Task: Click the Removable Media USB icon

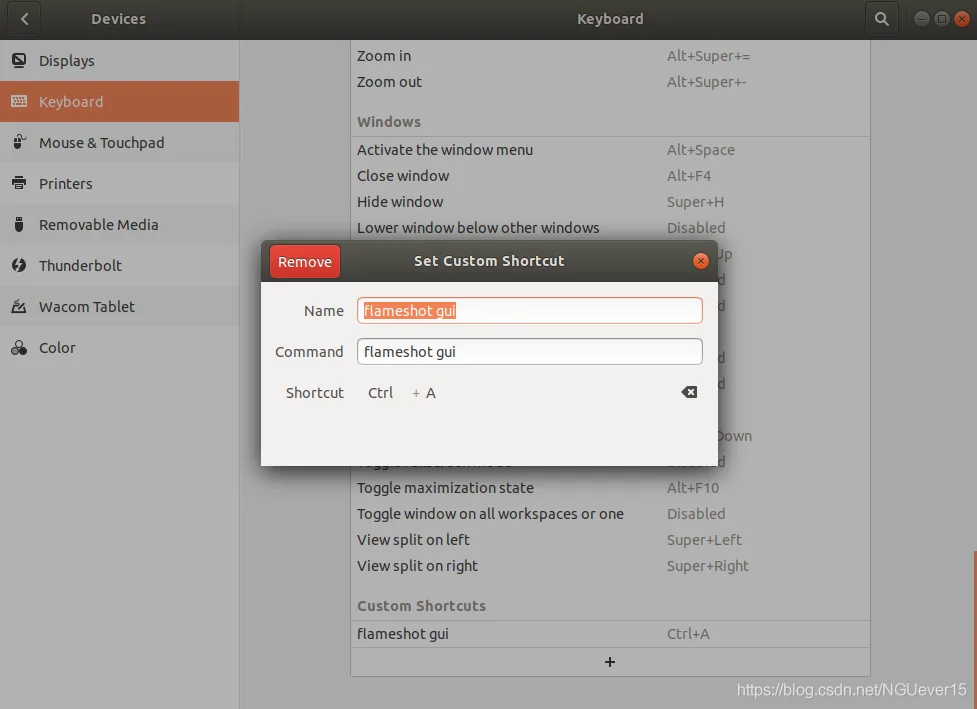Action: (x=19, y=224)
